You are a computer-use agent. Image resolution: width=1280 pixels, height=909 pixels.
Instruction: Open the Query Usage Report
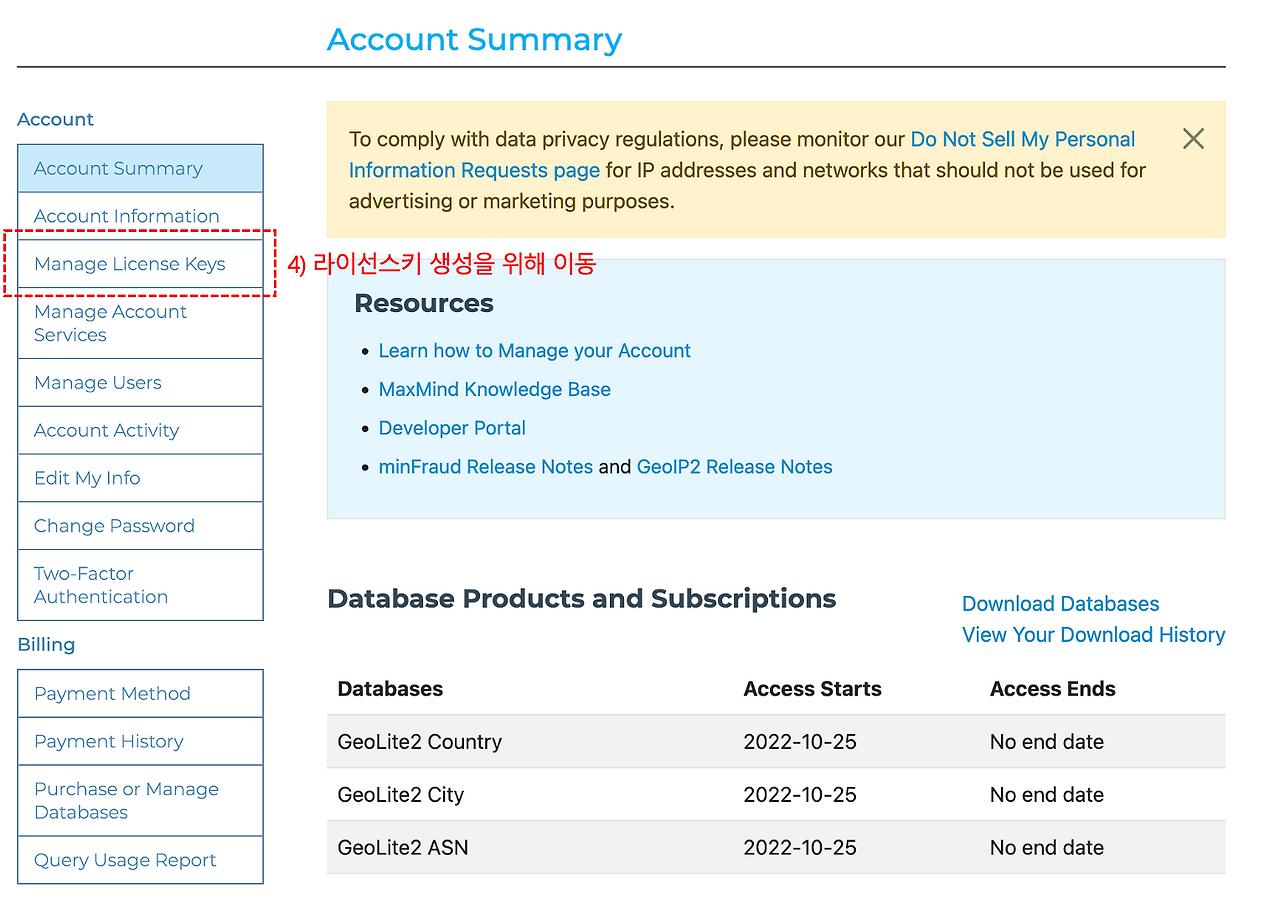125,861
